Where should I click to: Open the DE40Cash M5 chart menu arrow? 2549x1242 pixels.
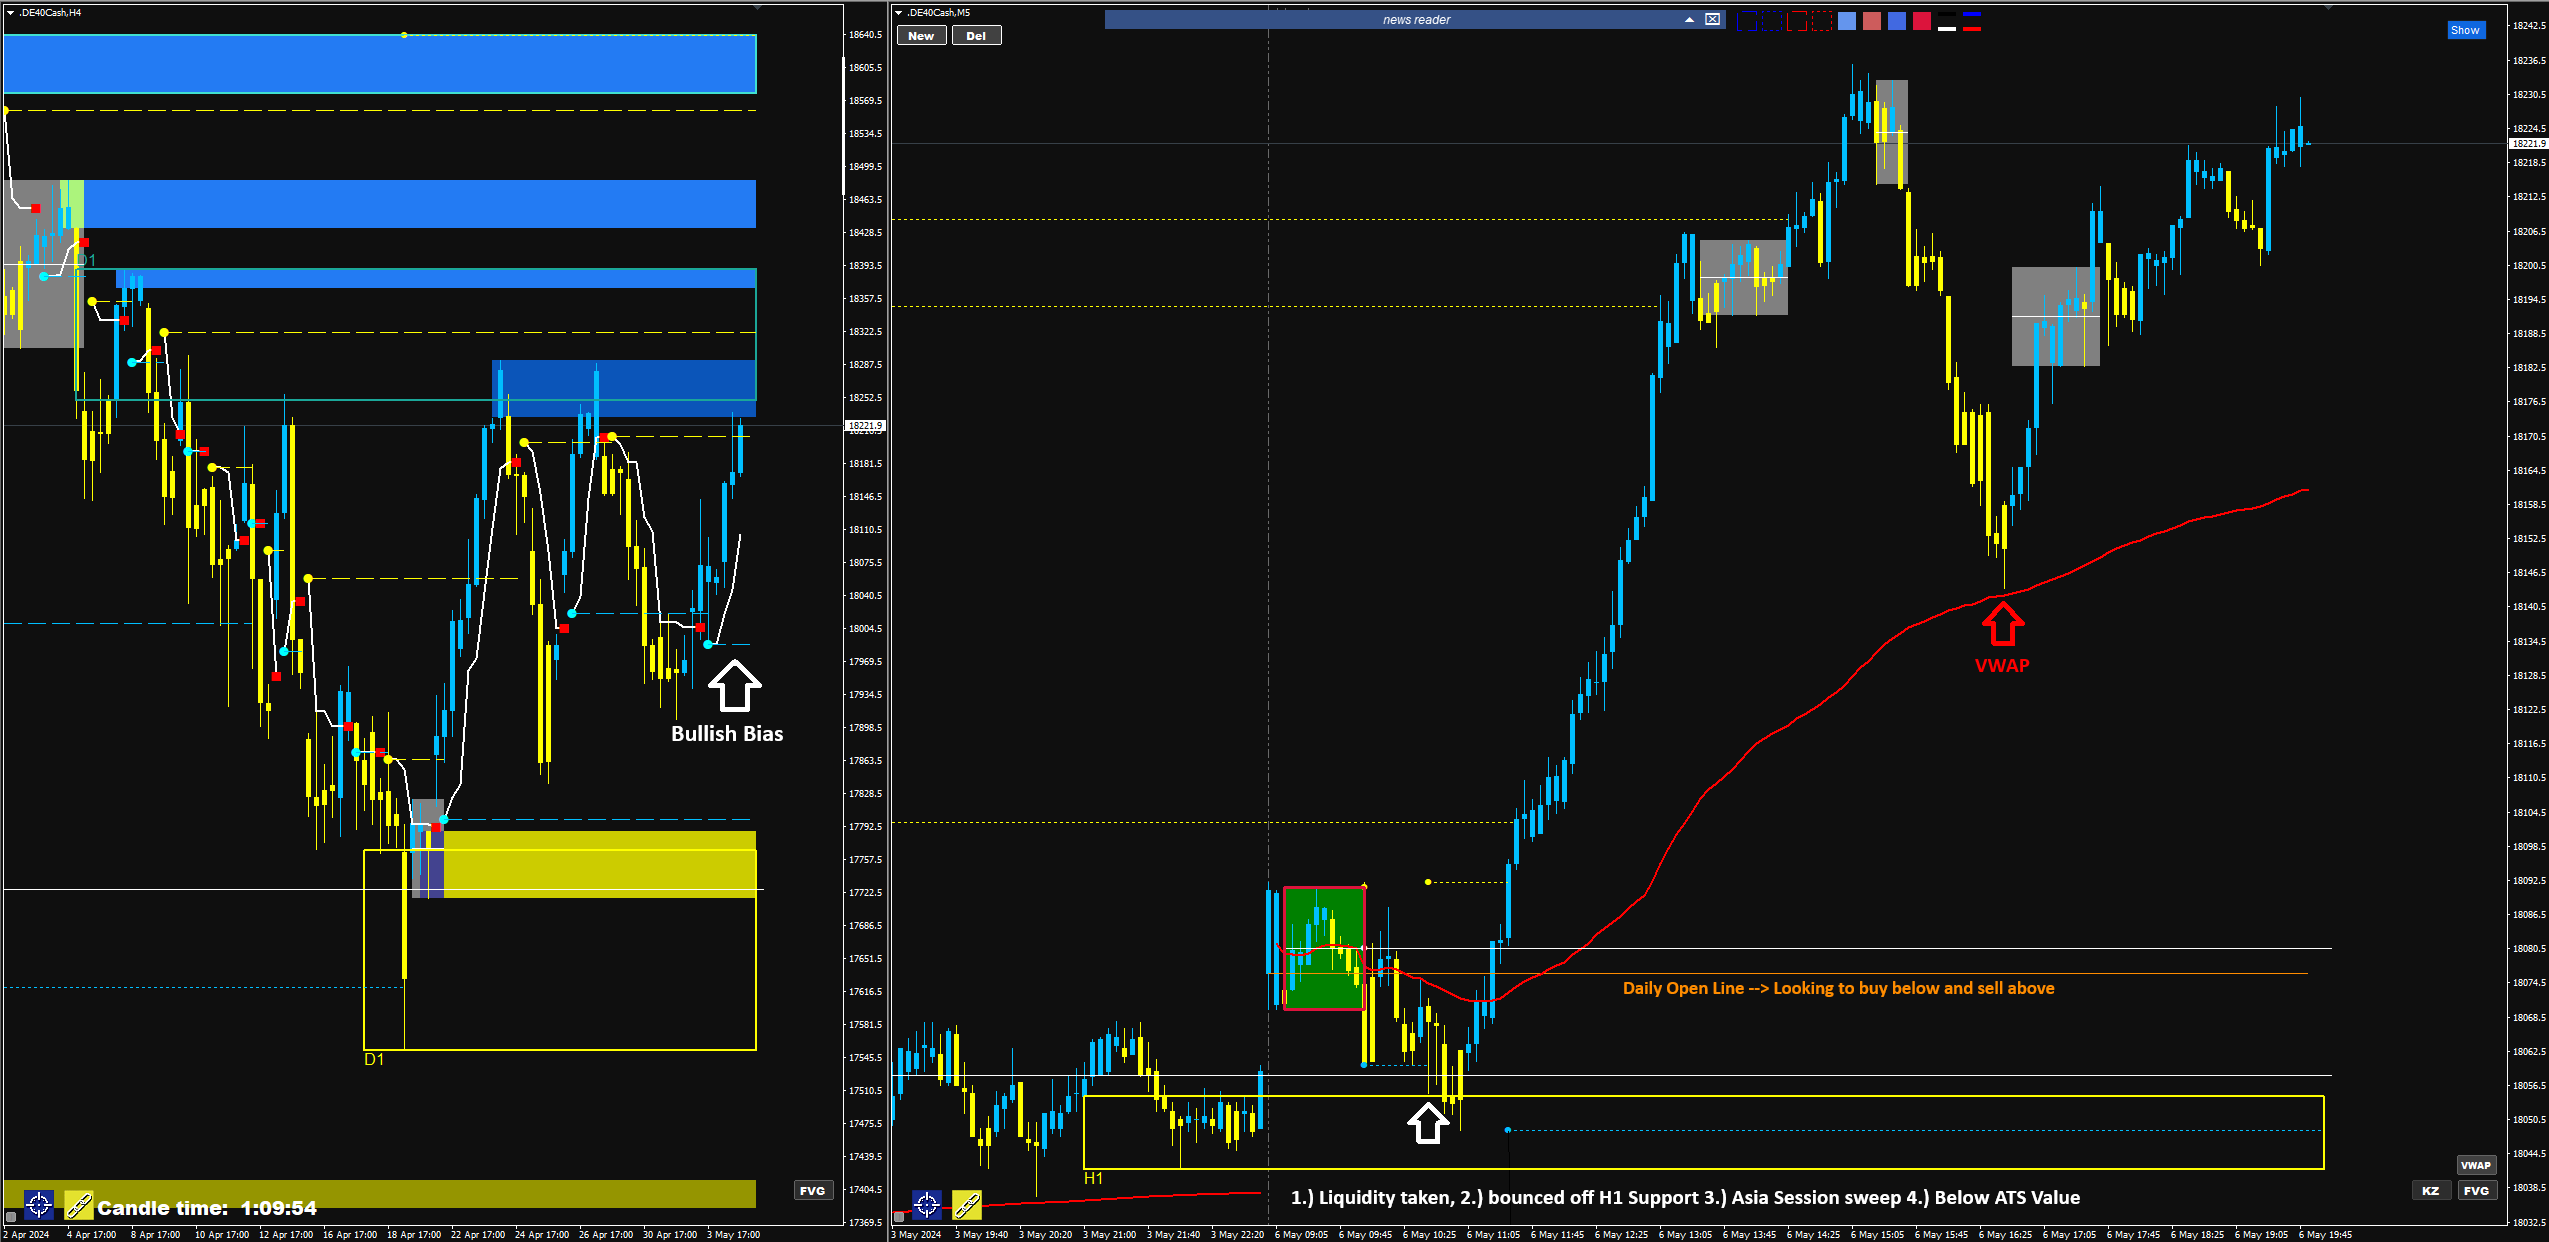(x=899, y=13)
